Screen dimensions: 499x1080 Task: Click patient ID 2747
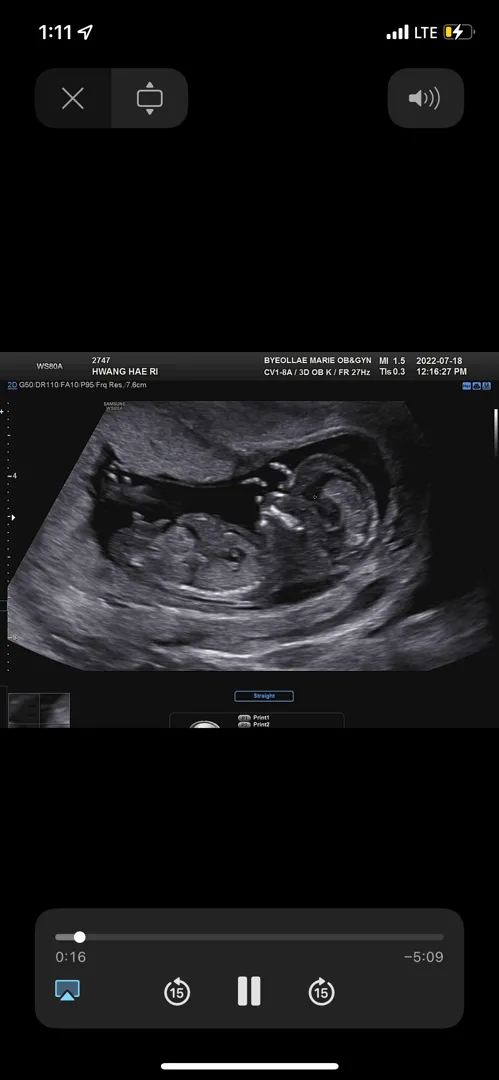(x=101, y=360)
